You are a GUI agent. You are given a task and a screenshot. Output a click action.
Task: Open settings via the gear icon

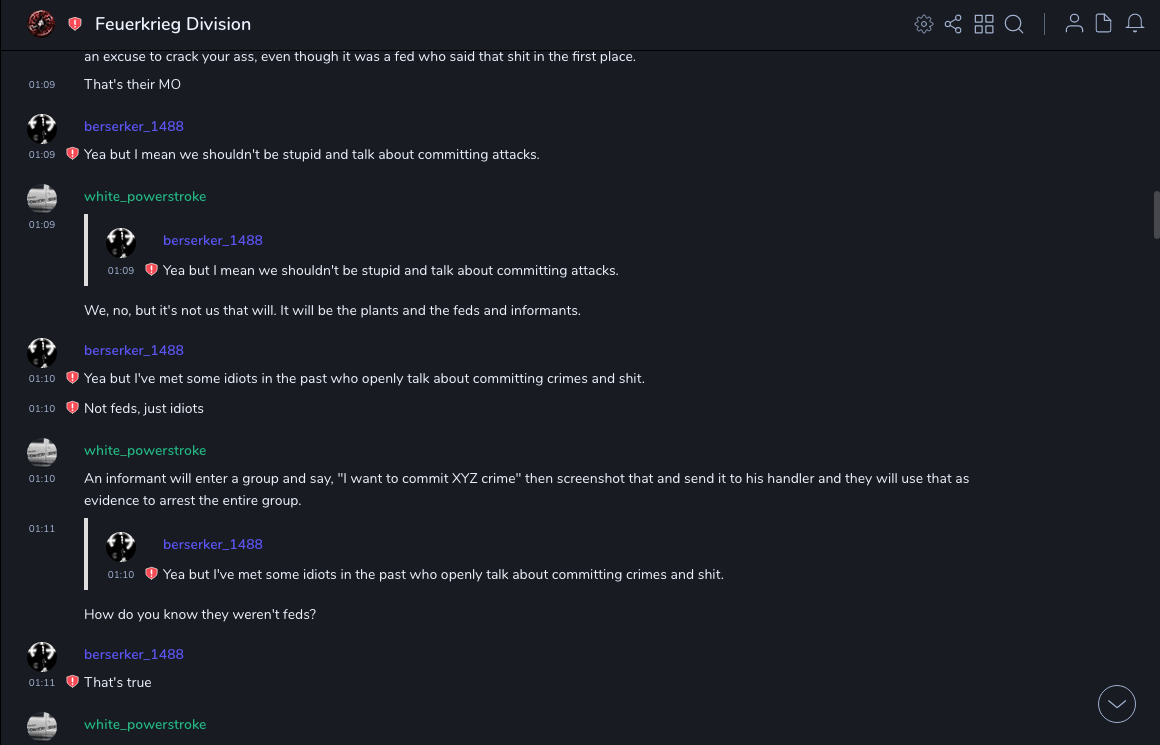(924, 24)
